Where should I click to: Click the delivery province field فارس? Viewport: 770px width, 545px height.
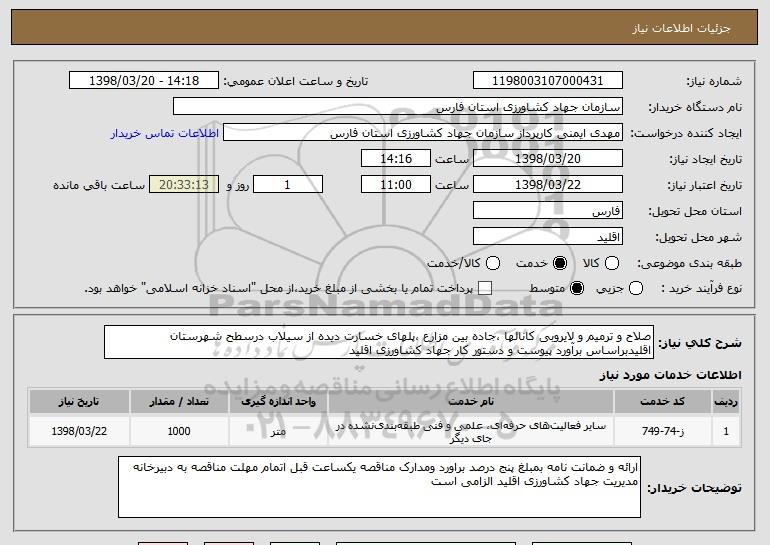coord(548,211)
